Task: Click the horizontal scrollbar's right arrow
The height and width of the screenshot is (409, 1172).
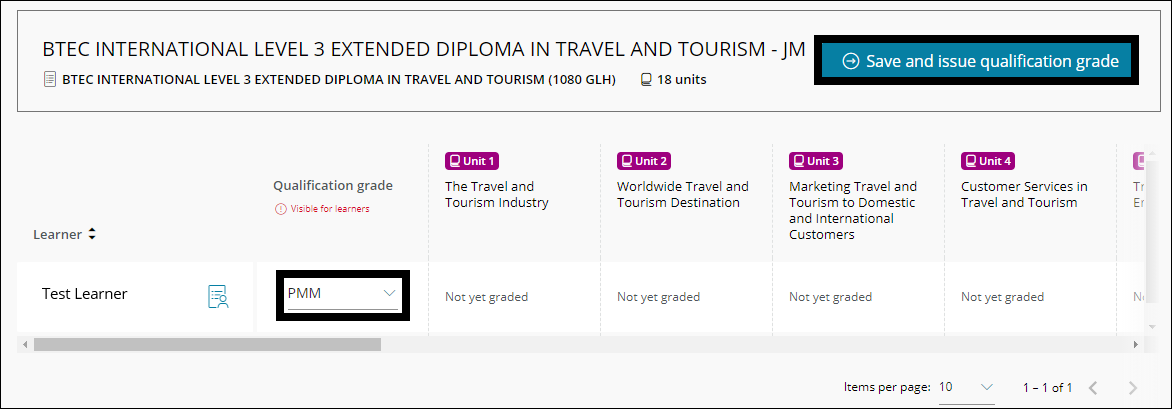Action: [1136, 344]
